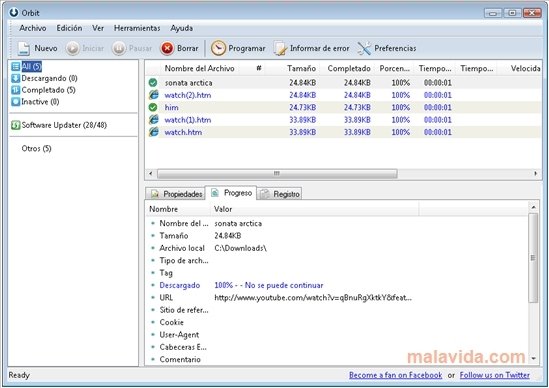
Task: Sort by Completado column header
Action: (x=349, y=68)
